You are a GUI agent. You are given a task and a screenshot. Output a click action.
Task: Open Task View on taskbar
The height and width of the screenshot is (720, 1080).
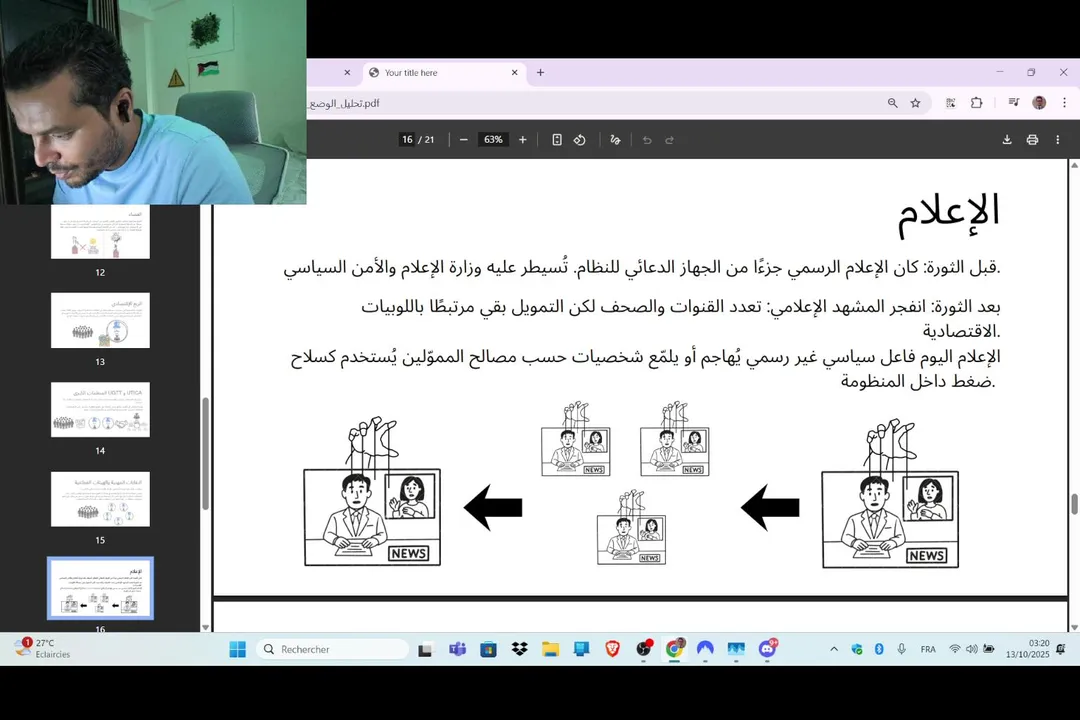coord(426,649)
